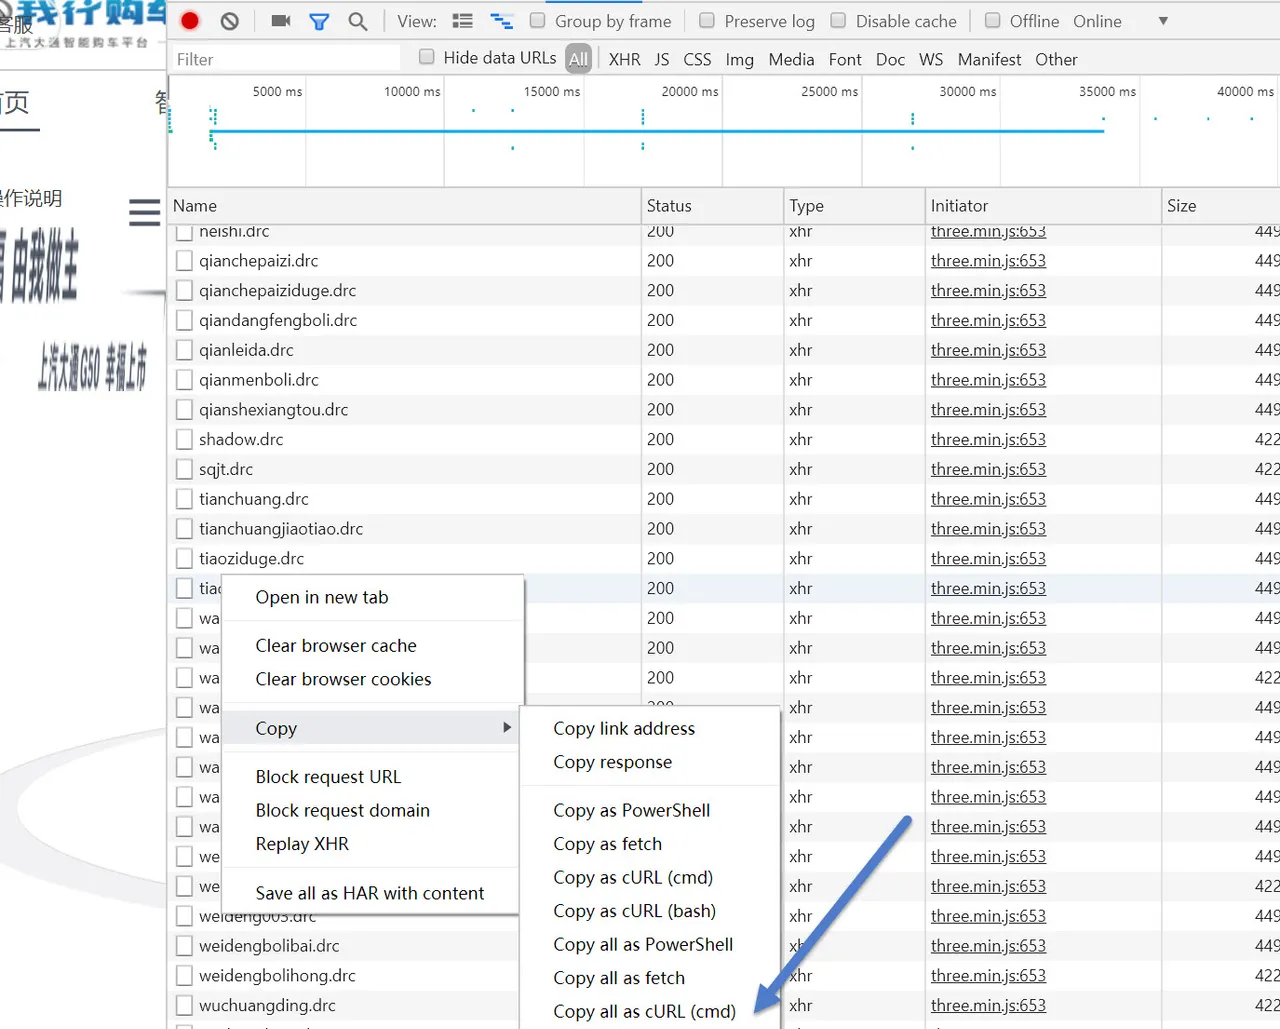Toggle the overview waterfall view icon
Screen dimensions: 1280x1029
(501, 21)
